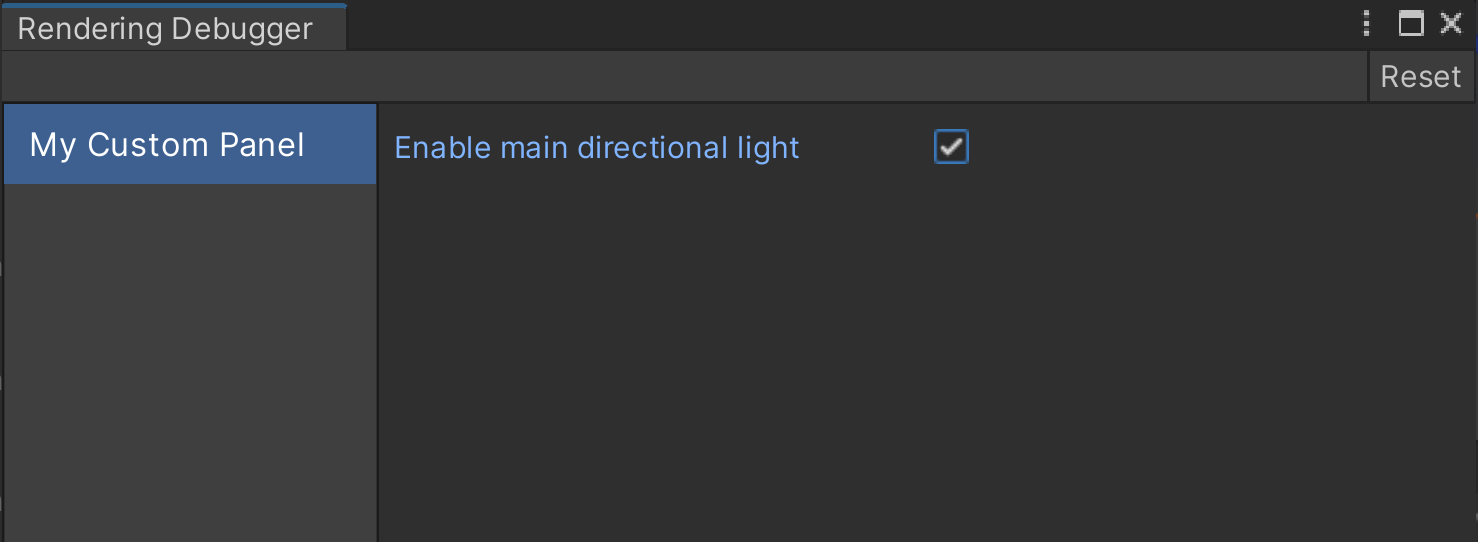Click empty sidebar space below My Custom Panel
Screen dimensions: 1478x542
[190, 360]
